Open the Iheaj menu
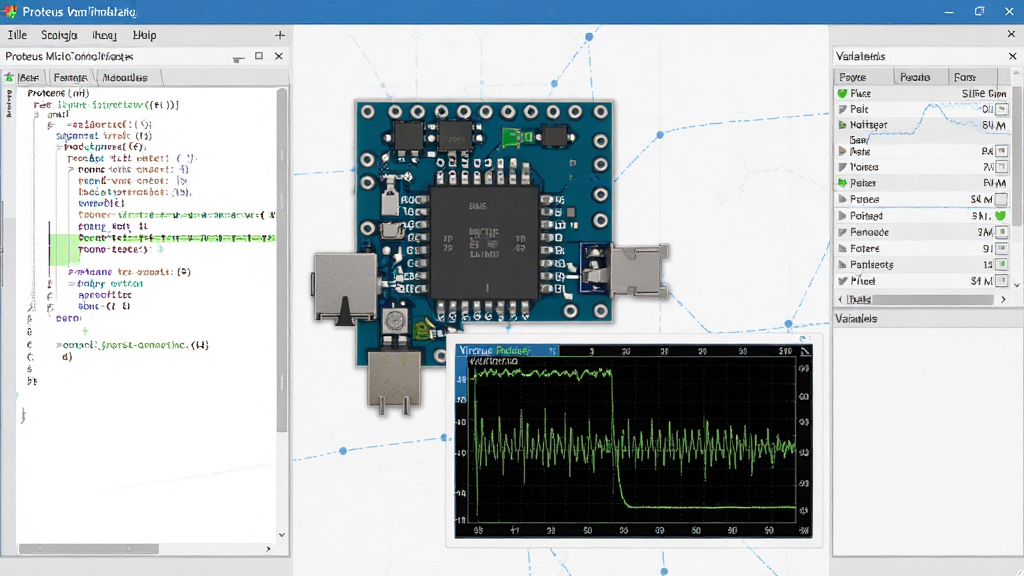Image resolution: width=1024 pixels, height=576 pixels. [x=104, y=35]
